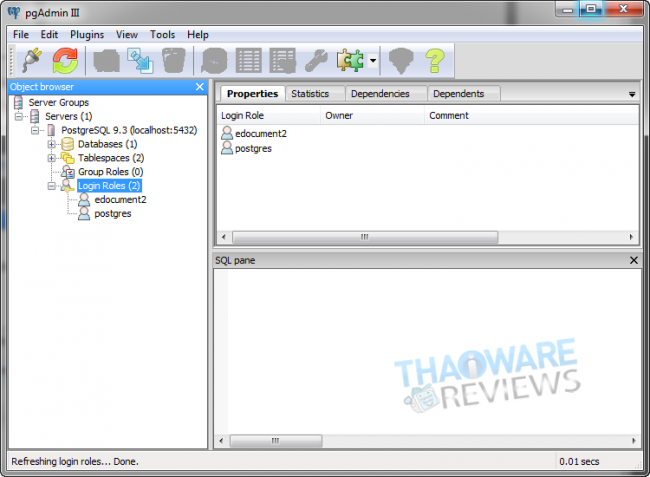Click the Drop object trash icon
650x477 pixels.
click(173, 61)
